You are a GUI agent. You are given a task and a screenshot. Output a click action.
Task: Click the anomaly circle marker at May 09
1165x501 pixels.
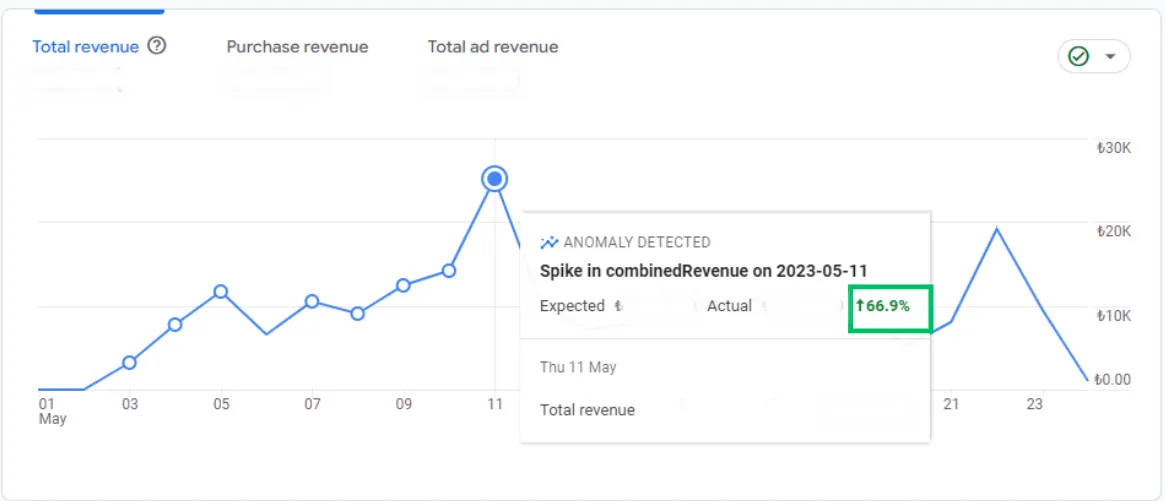click(403, 285)
